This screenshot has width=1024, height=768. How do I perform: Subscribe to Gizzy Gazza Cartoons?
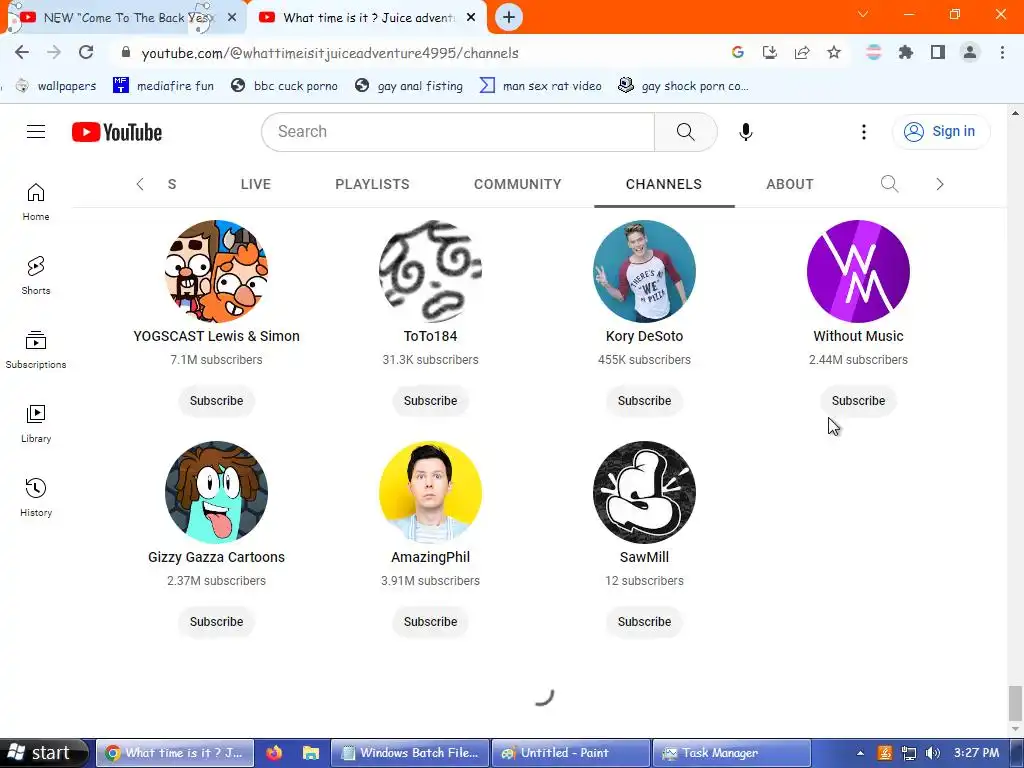216,621
